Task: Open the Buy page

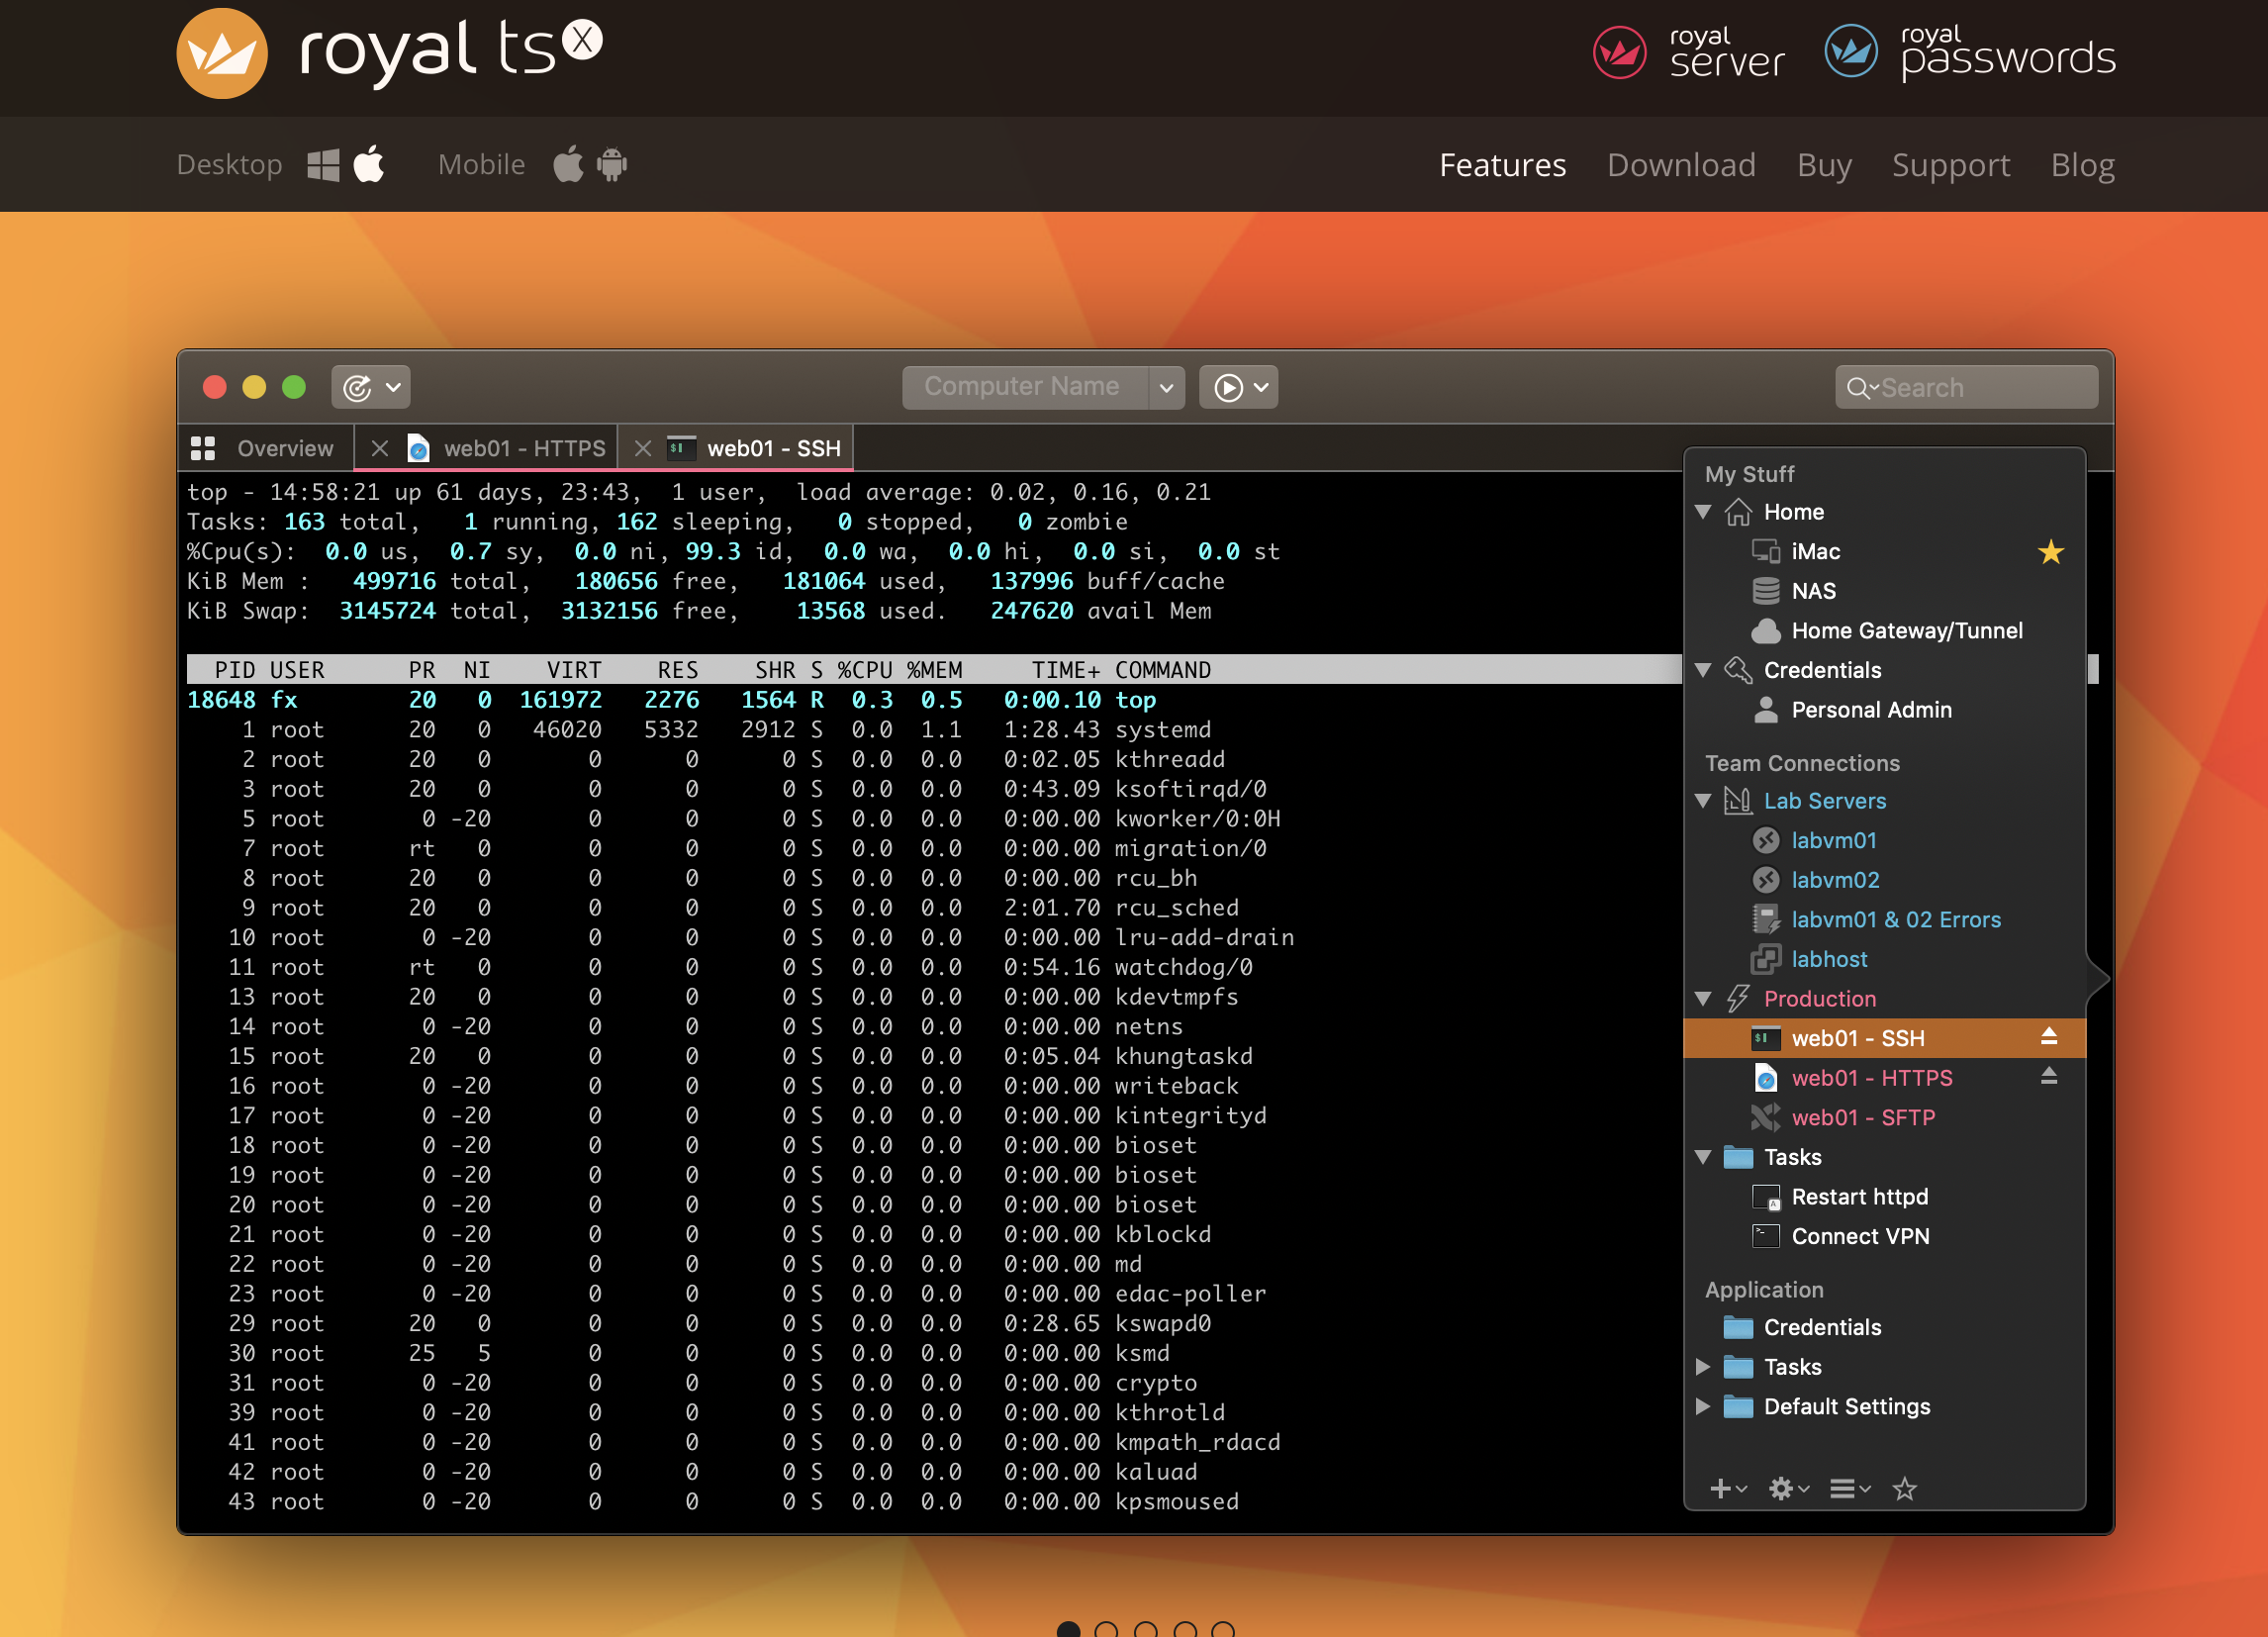Action: [x=1824, y=165]
